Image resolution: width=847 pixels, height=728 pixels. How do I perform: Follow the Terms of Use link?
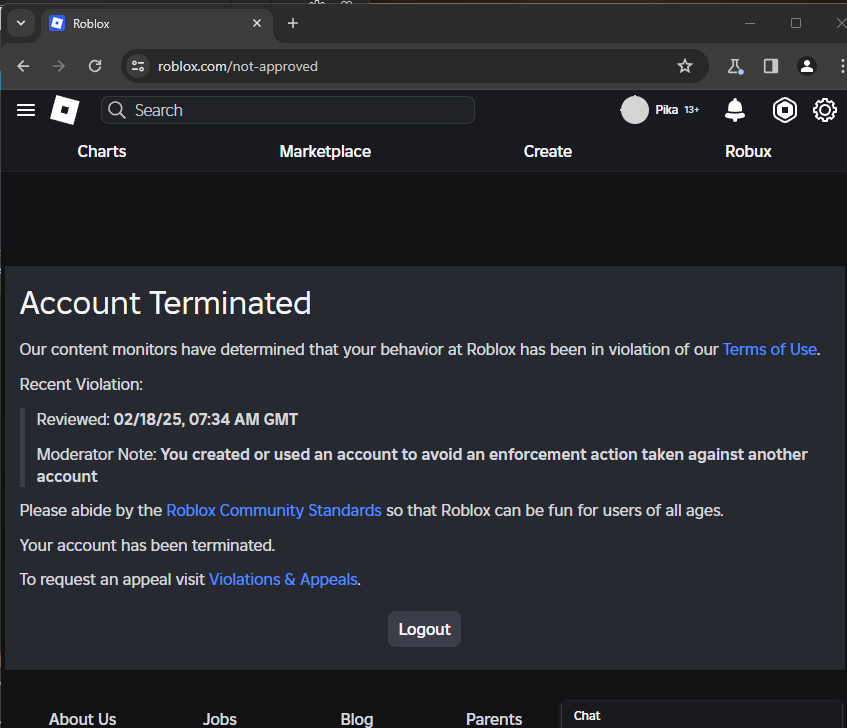[x=770, y=349]
